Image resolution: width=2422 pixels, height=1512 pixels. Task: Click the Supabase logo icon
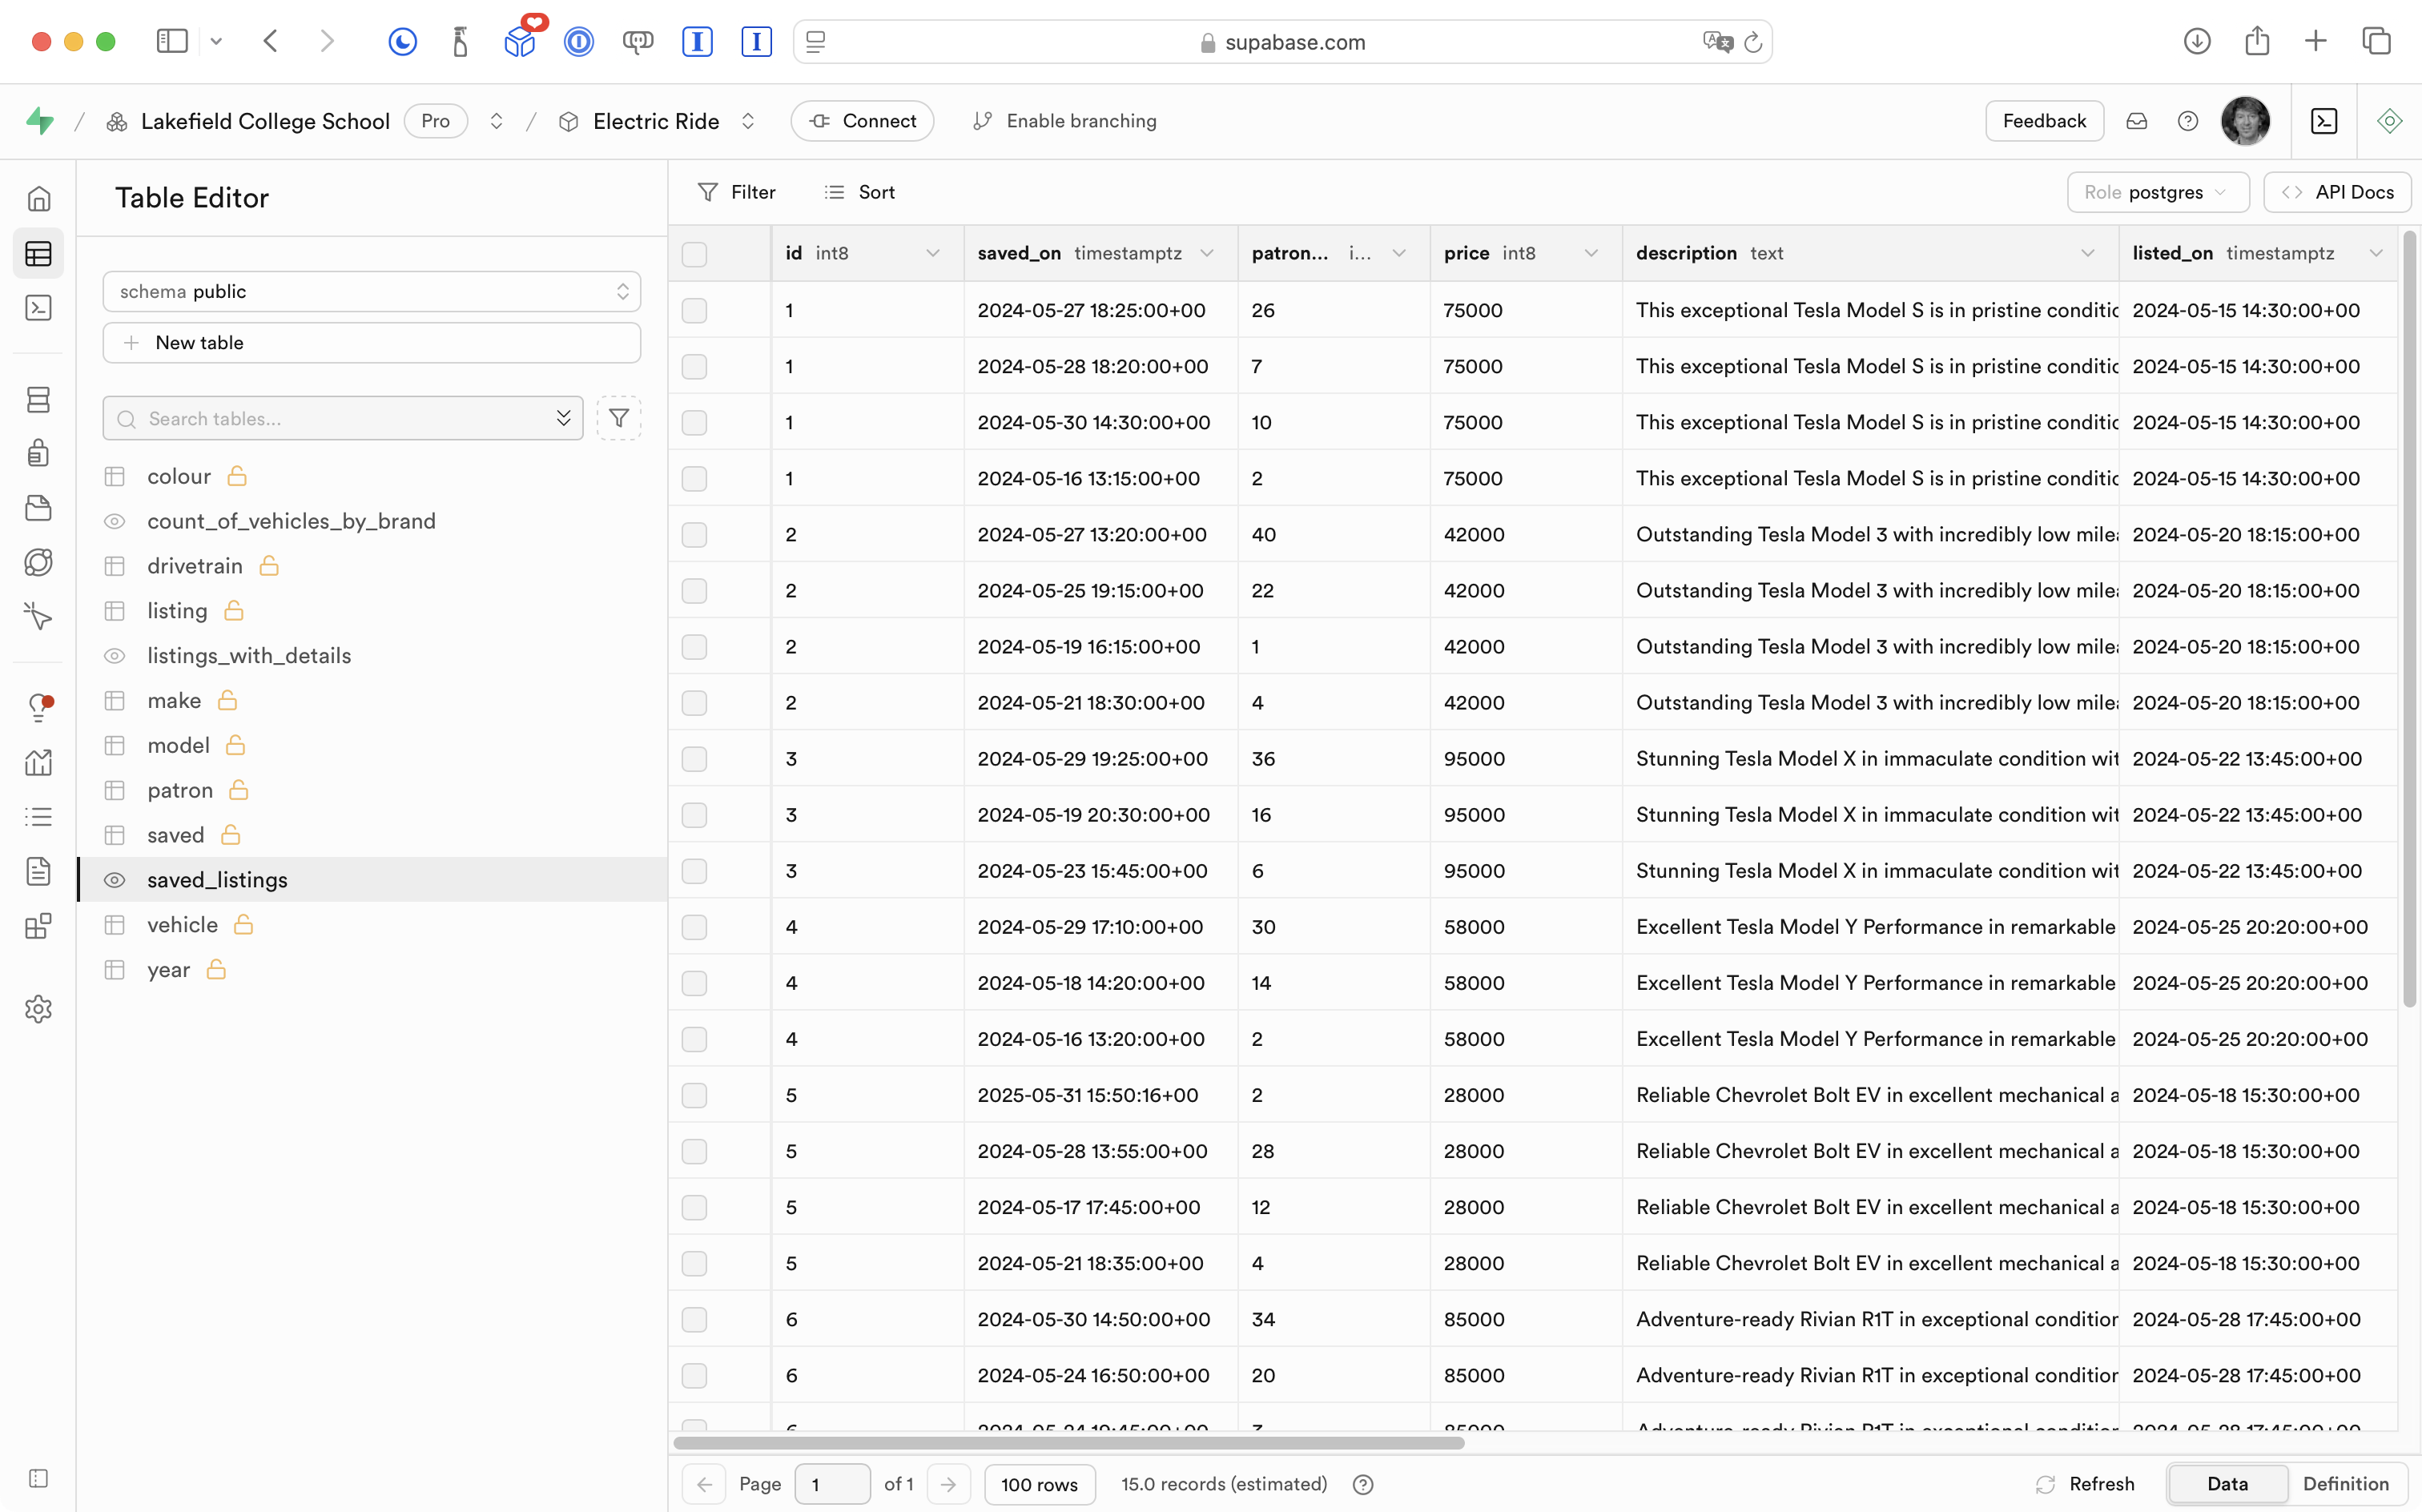(40, 121)
